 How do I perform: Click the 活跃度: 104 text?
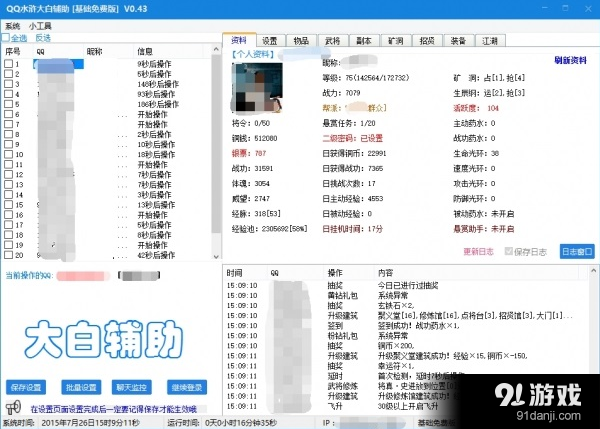point(476,108)
